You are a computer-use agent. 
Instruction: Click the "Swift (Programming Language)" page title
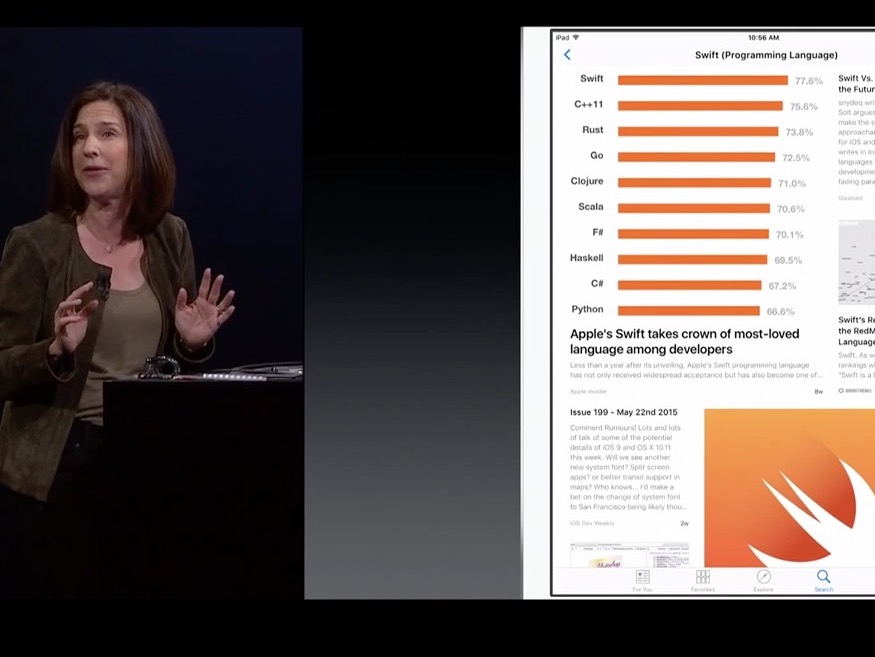pos(766,55)
